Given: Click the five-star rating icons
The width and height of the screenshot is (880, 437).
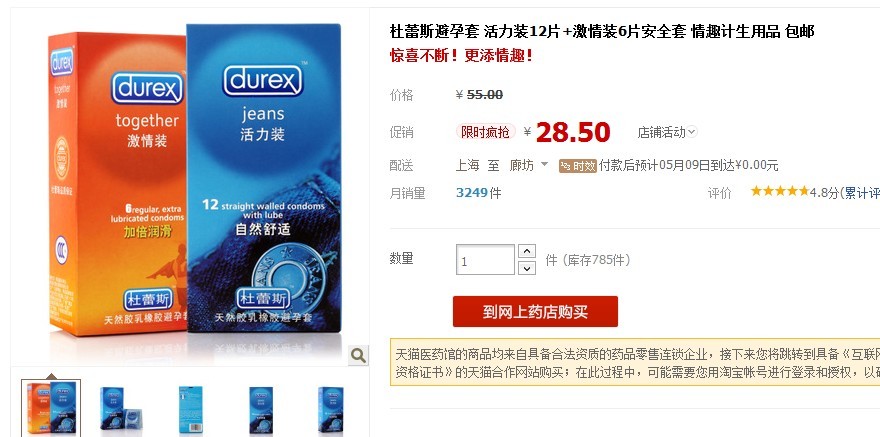Looking at the screenshot, I should 780,192.
